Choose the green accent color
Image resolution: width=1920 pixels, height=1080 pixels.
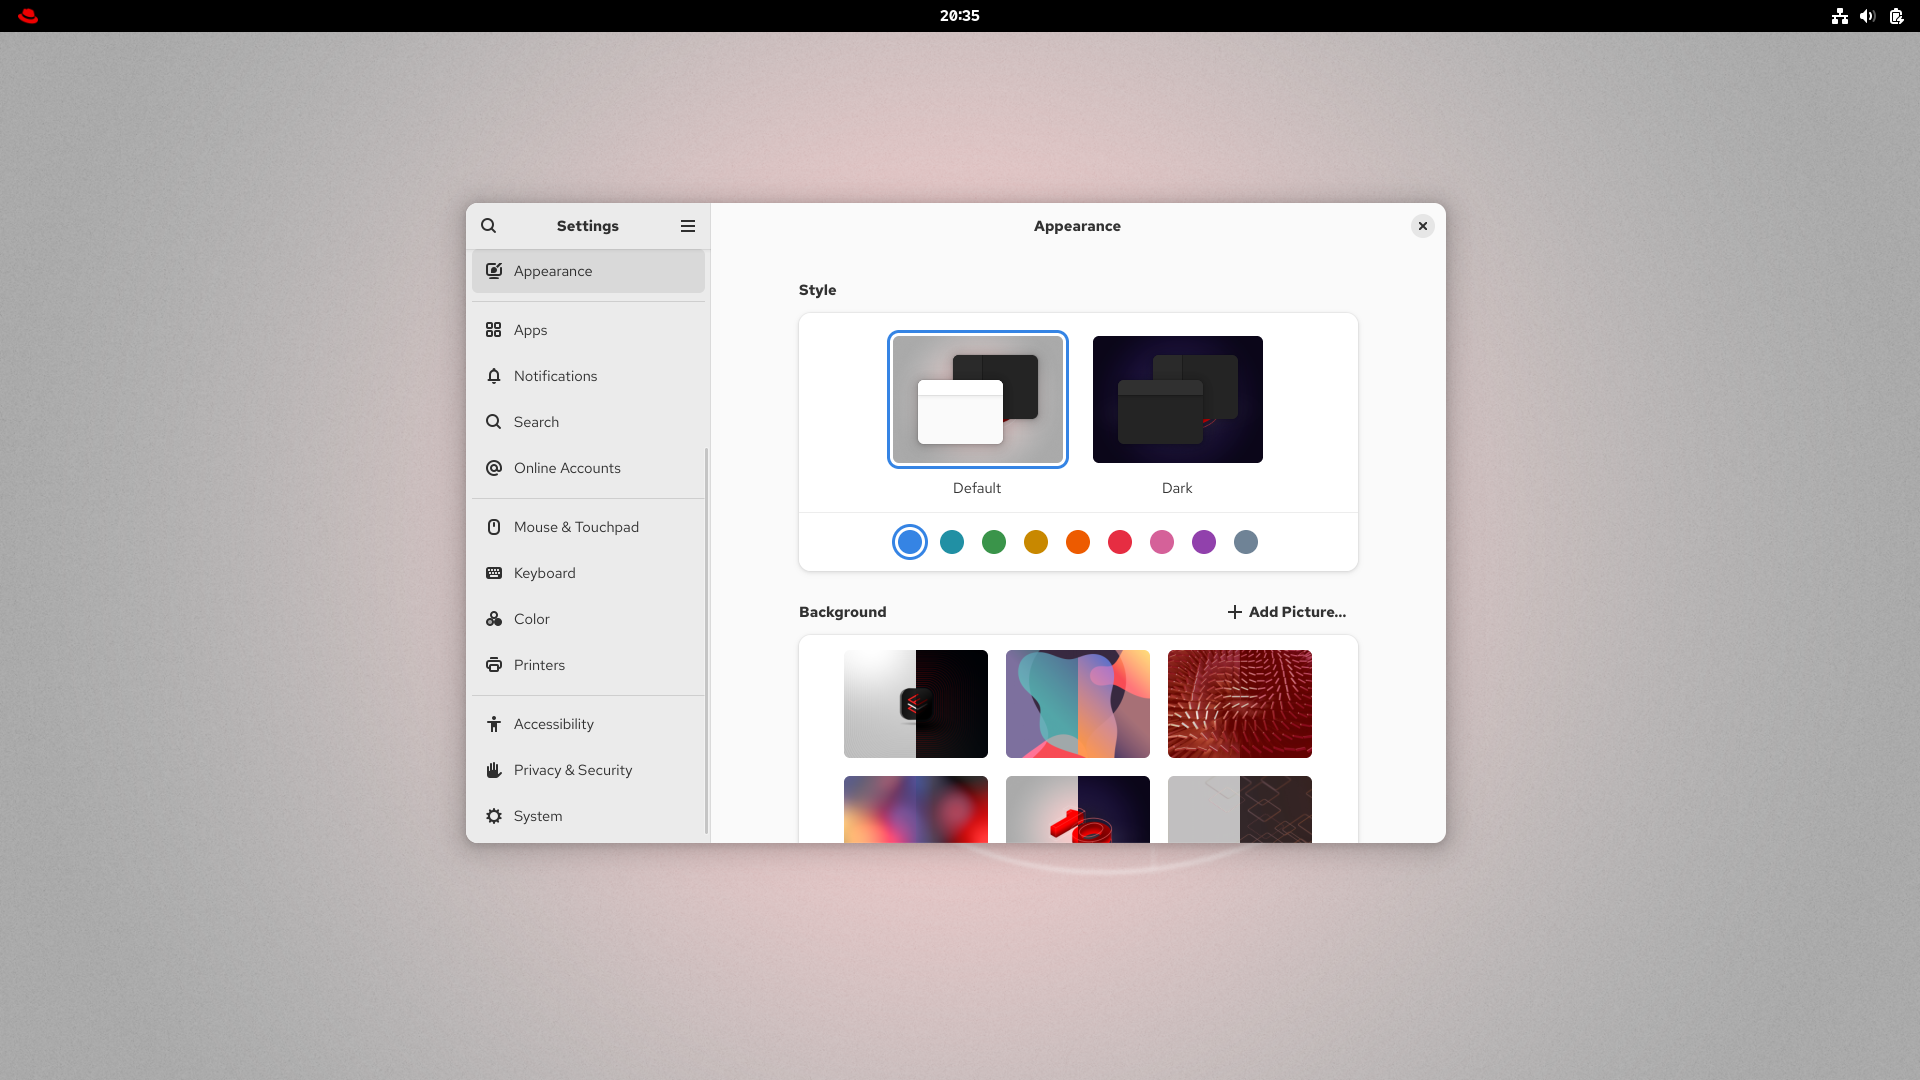tap(994, 542)
